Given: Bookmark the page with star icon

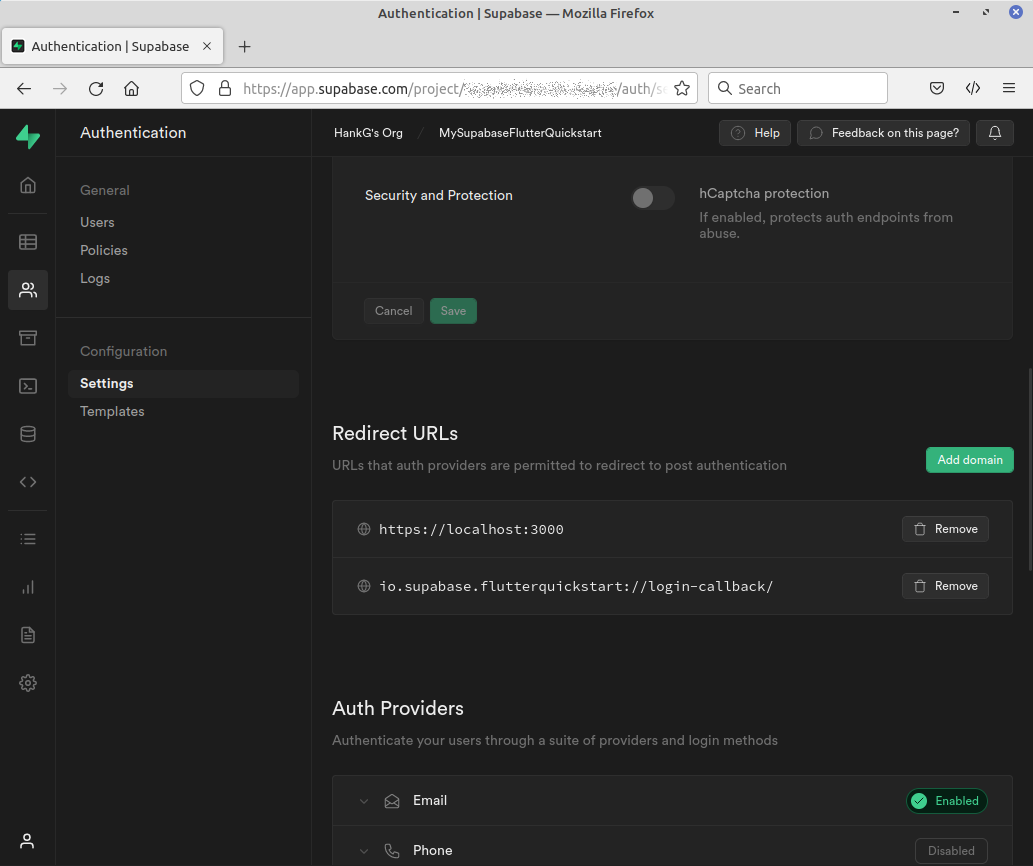Looking at the screenshot, I should pyautogui.click(x=682, y=88).
